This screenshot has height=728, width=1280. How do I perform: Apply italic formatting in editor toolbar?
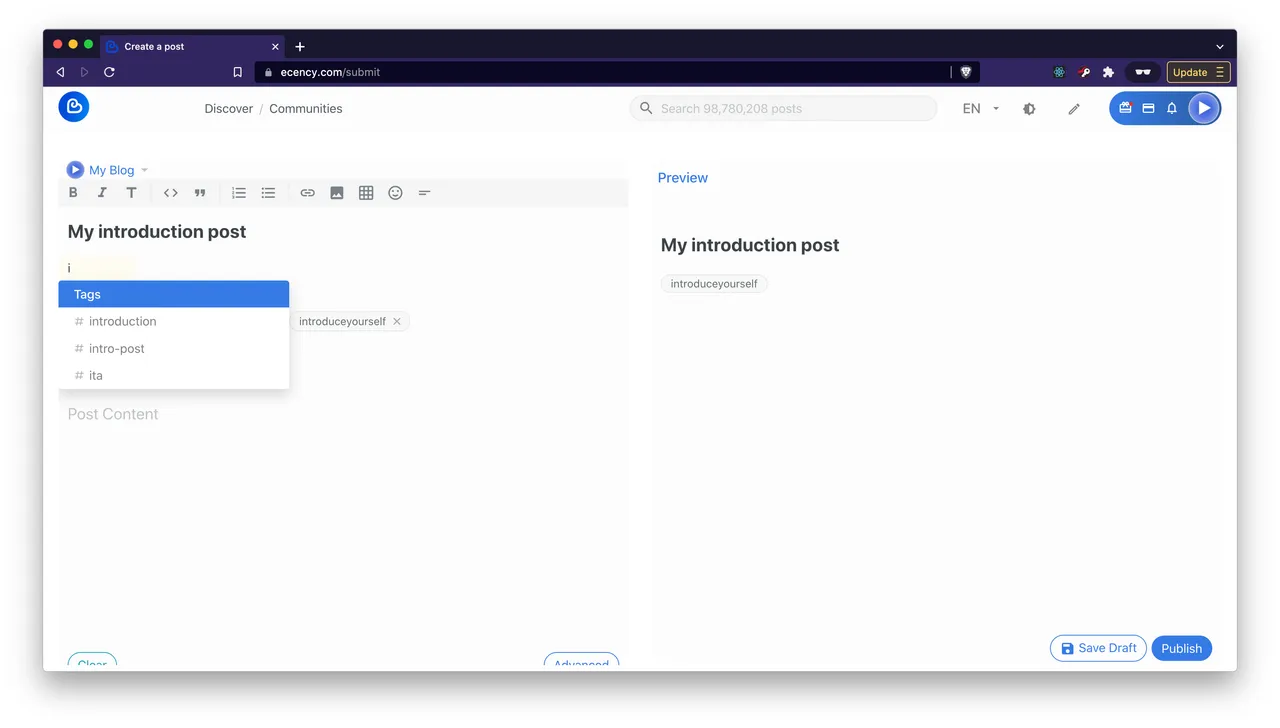point(102,193)
